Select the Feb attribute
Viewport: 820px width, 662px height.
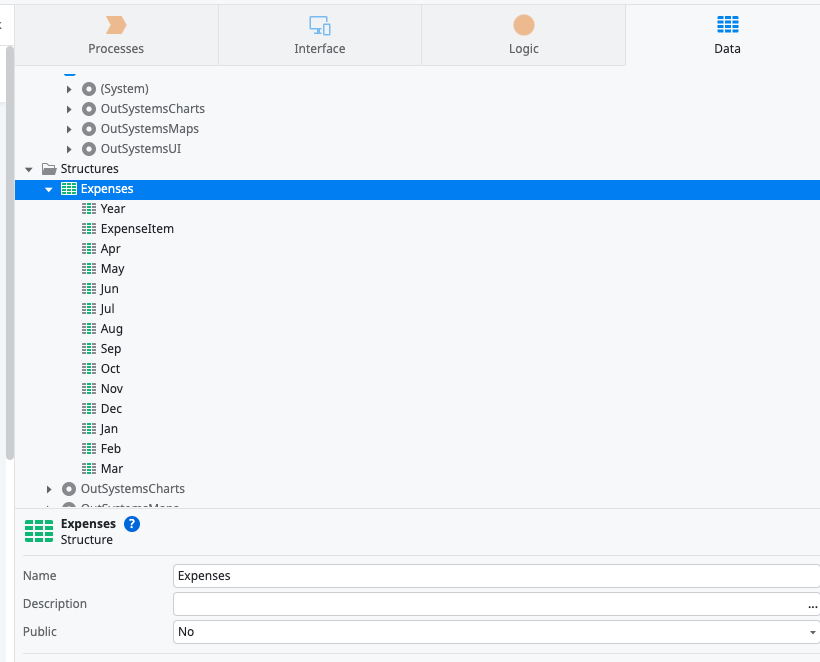coord(111,449)
